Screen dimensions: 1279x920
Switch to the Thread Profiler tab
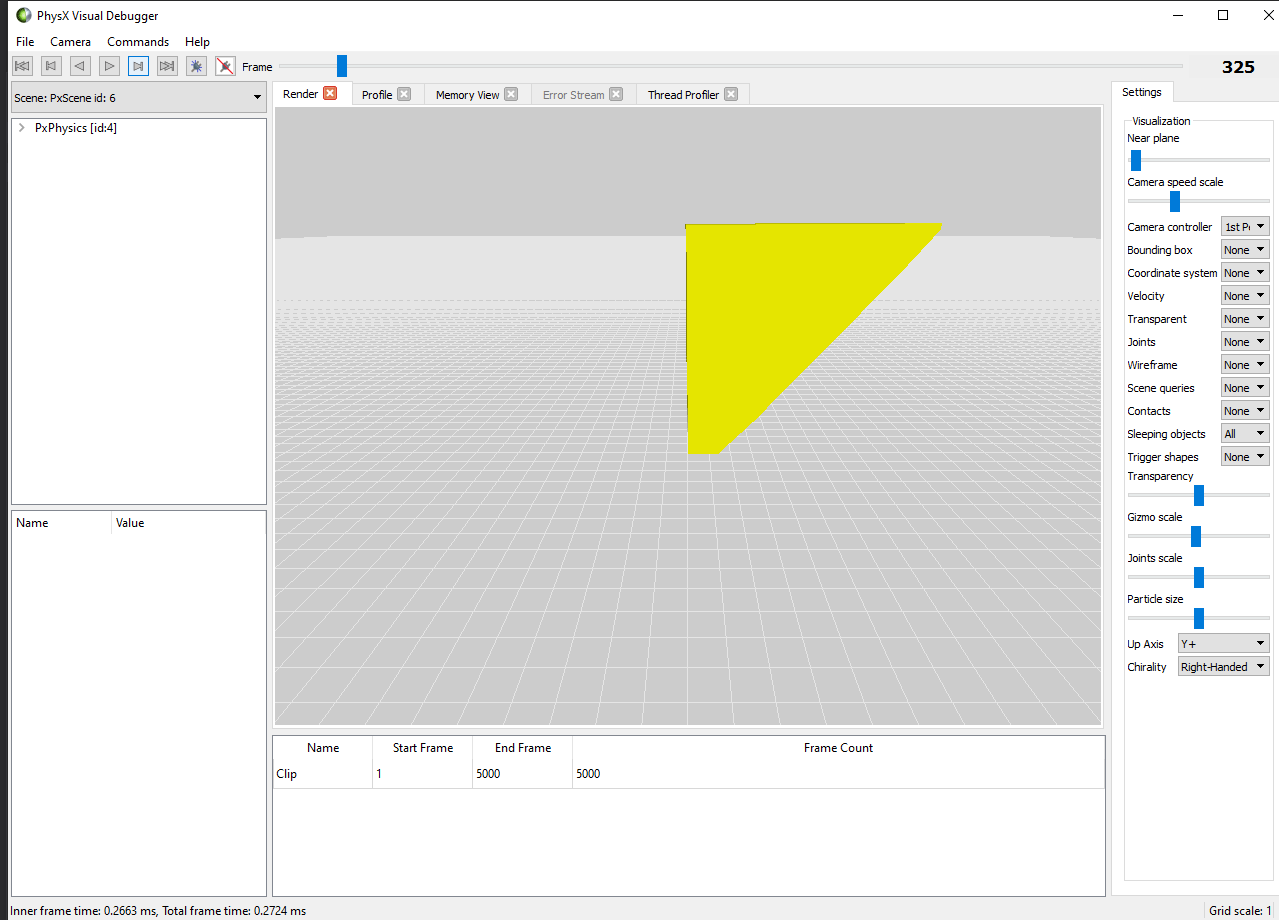click(683, 95)
